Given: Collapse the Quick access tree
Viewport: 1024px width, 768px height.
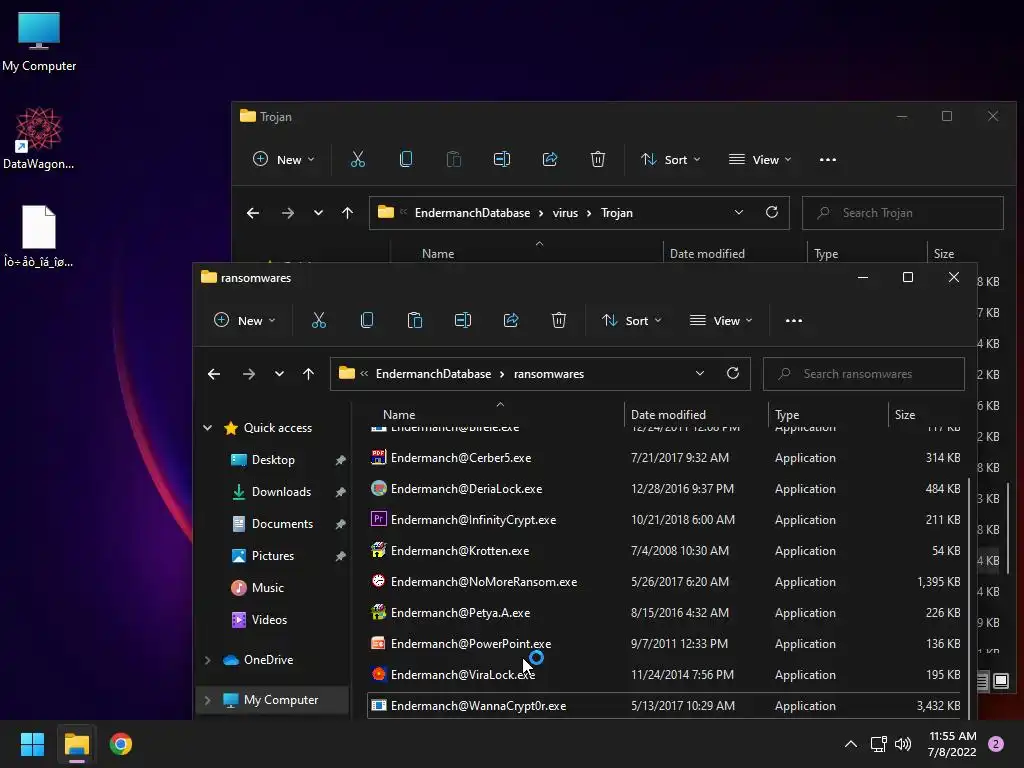Looking at the screenshot, I should [208, 428].
